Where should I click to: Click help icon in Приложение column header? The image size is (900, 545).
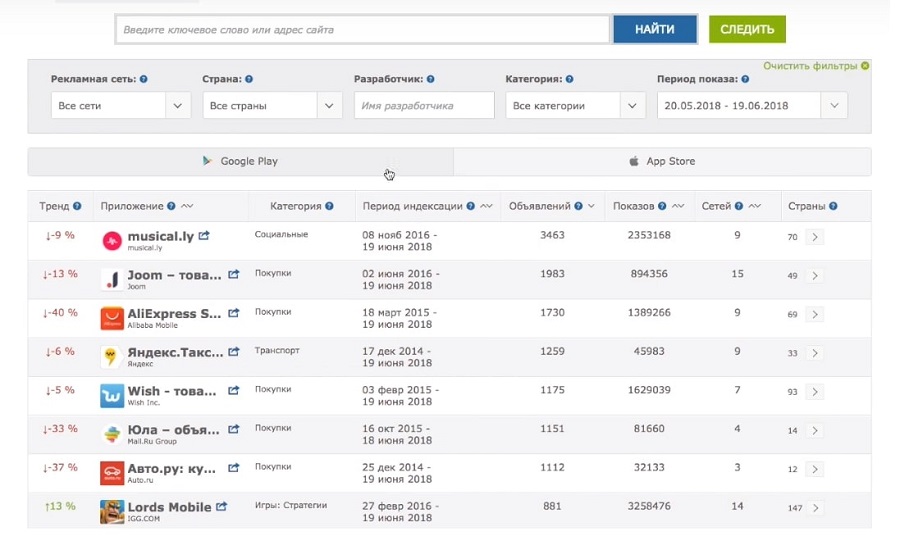171,206
